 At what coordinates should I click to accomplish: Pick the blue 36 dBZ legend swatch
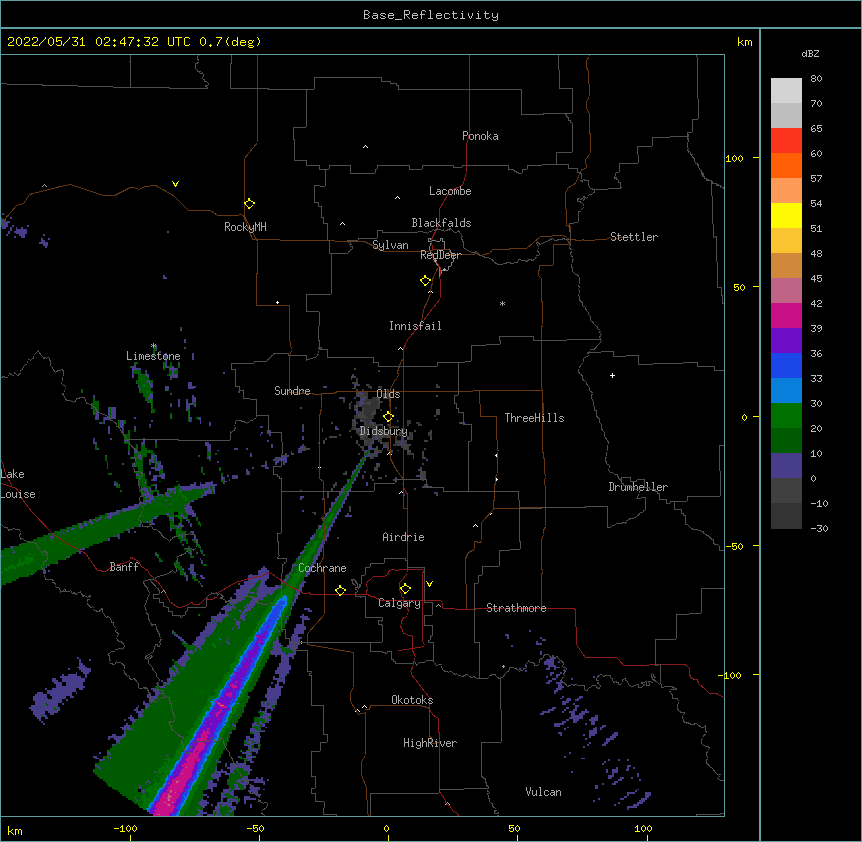(786, 365)
